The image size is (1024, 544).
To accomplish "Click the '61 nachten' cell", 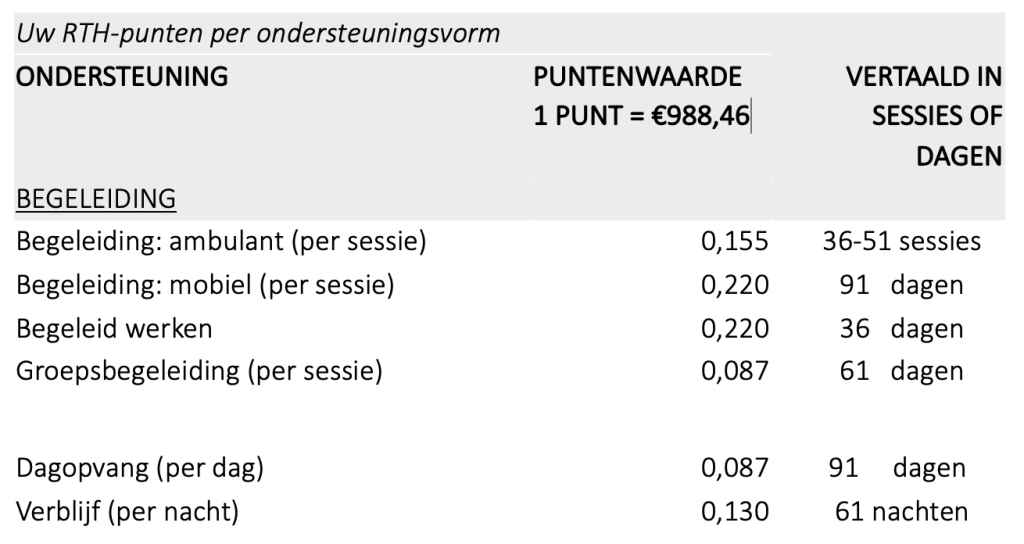I will pyautogui.click(x=901, y=511).
